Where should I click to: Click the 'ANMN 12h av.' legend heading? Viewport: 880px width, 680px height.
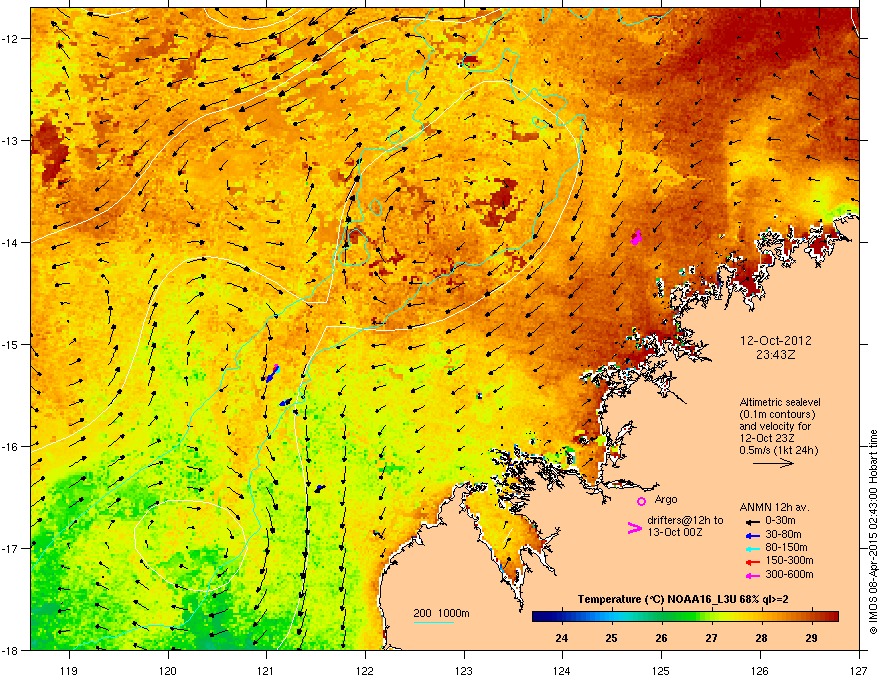point(774,507)
